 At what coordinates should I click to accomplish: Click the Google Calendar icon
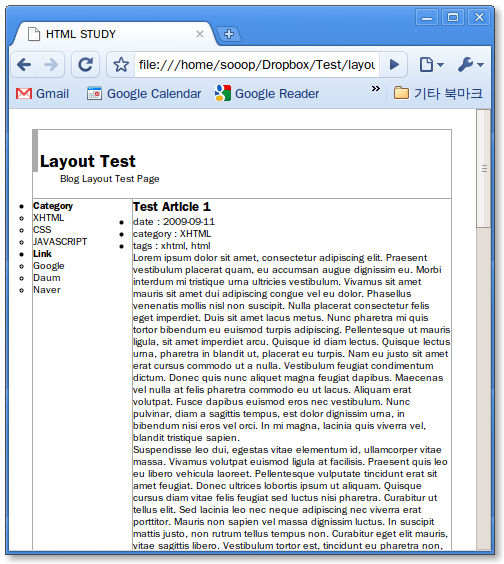coord(94,94)
